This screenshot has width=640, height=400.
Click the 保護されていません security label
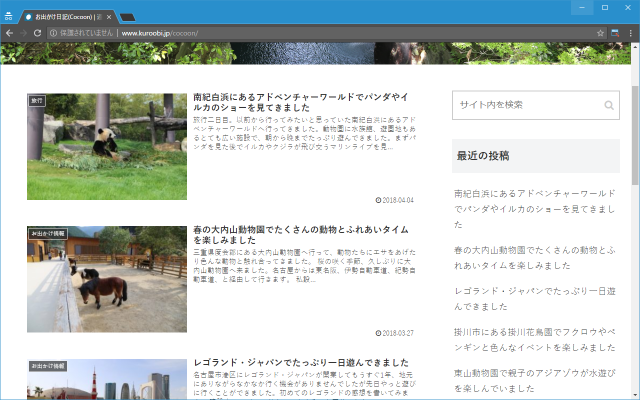click(x=86, y=33)
